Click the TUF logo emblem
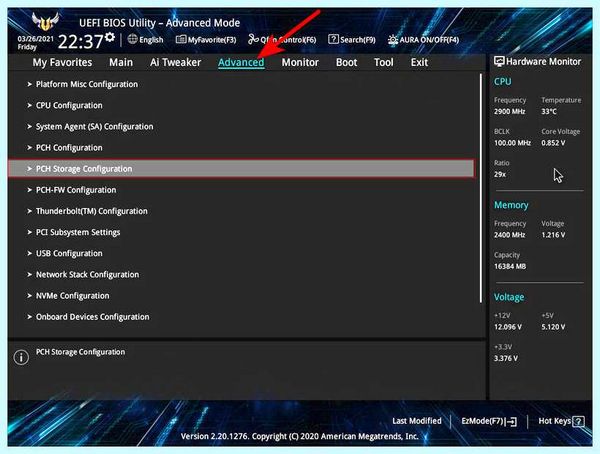This screenshot has height=454, width=600. [x=46, y=22]
